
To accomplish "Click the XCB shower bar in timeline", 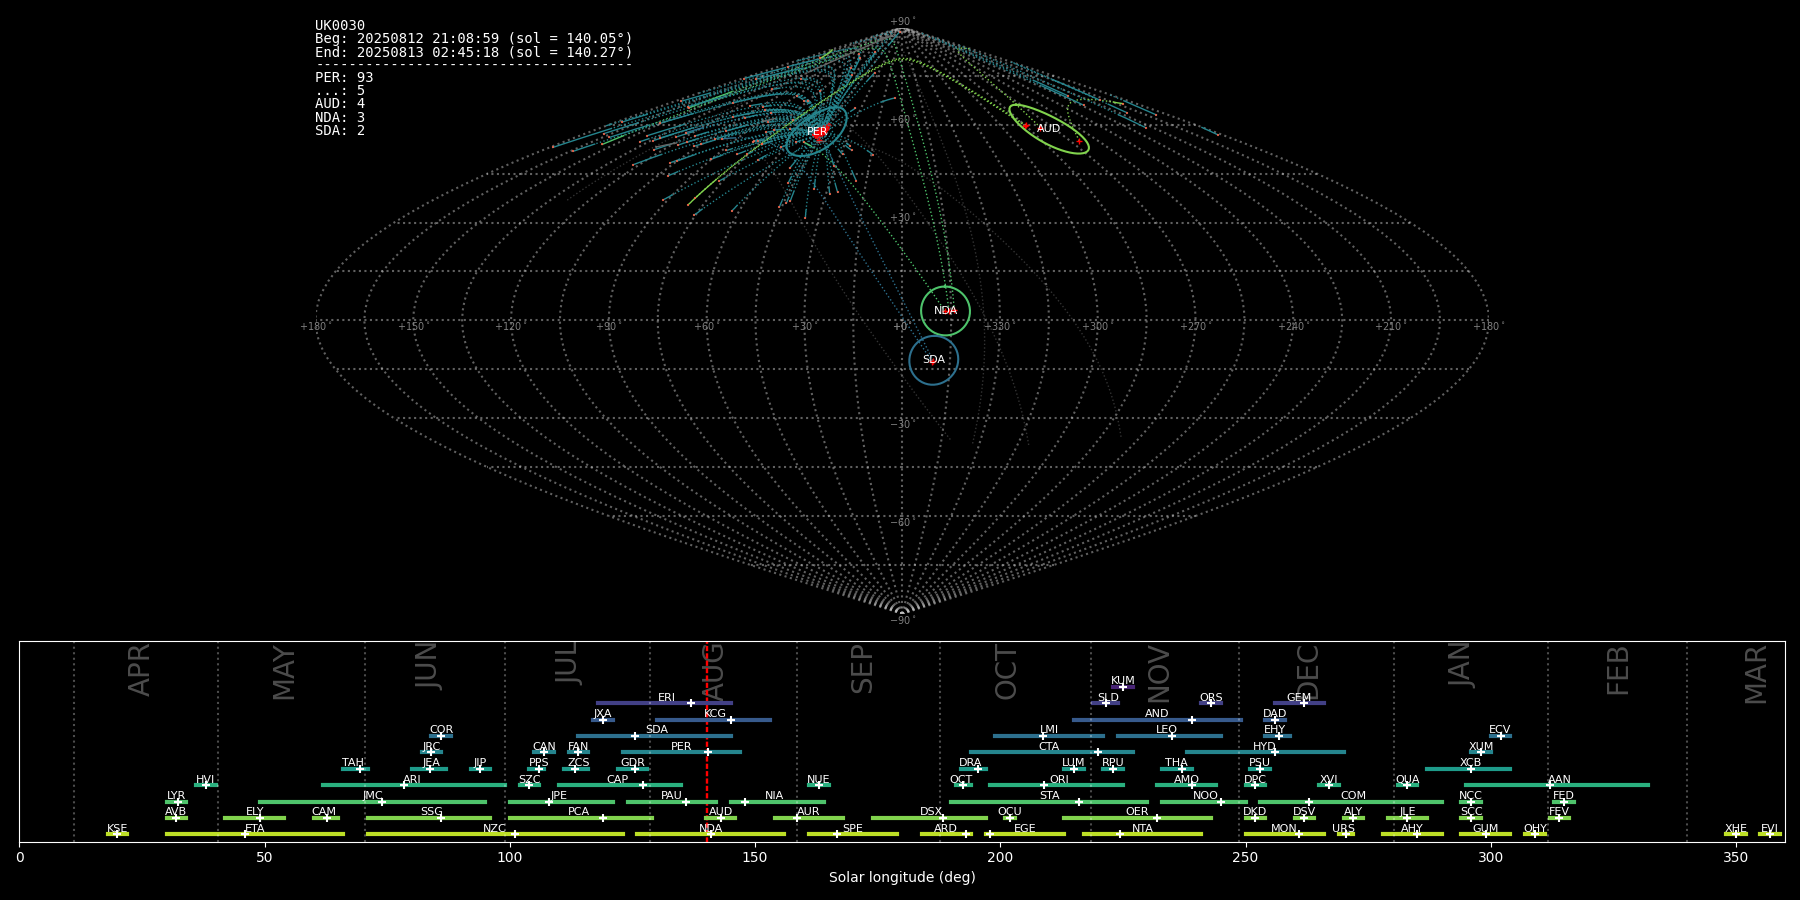I will click(1468, 769).
